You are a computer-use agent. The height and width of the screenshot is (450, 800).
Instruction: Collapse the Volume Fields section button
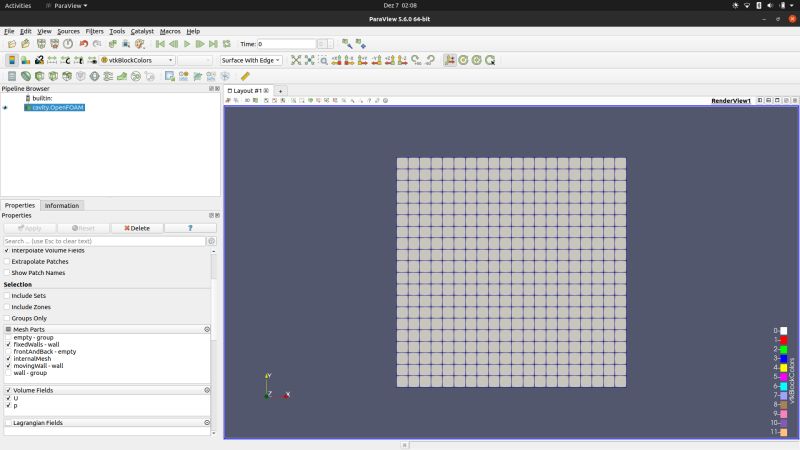click(207, 390)
